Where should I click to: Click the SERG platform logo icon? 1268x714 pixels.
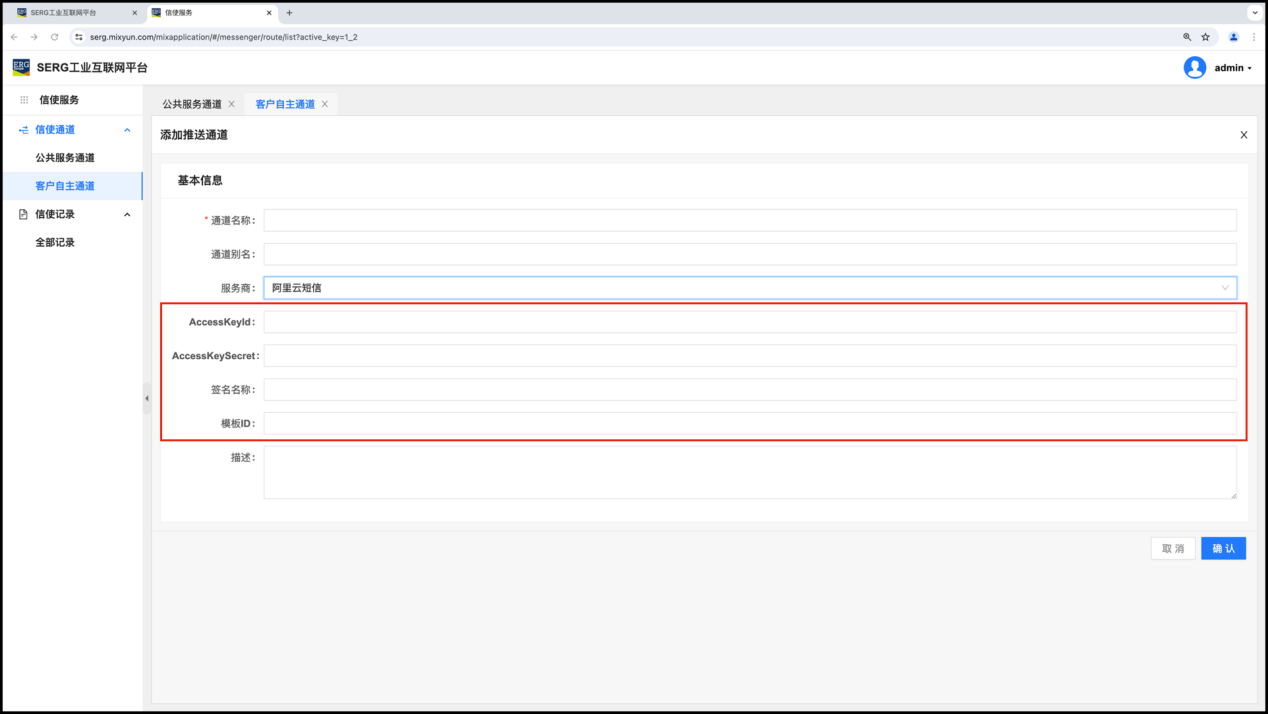click(x=21, y=67)
